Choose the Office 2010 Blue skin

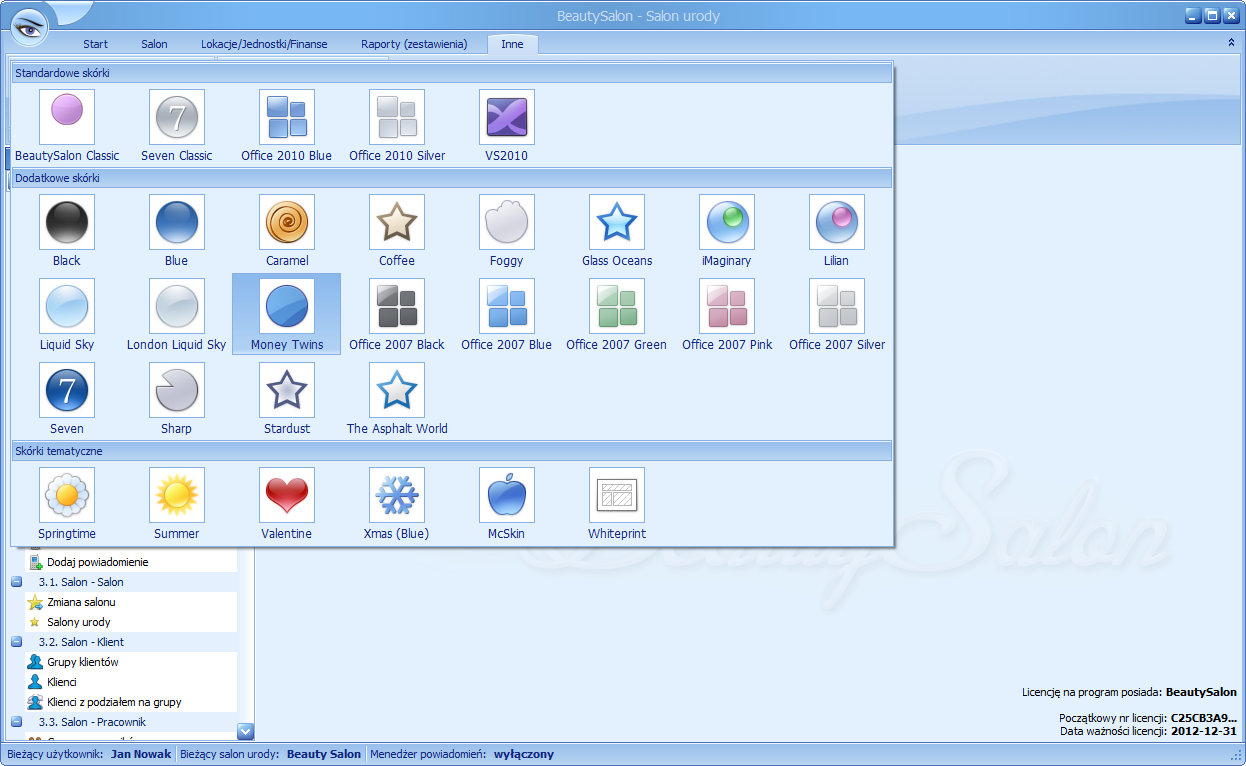click(x=287, y=126)
